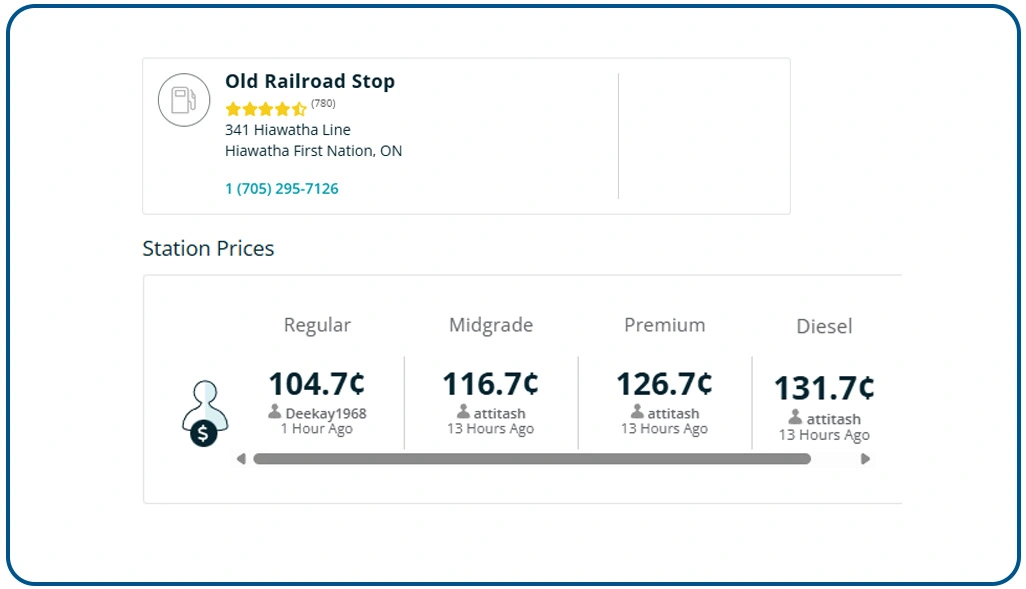This screenshot has width=1026, height=589.
Task: Select the Diesel fuel column header
Action: point(824,326)
